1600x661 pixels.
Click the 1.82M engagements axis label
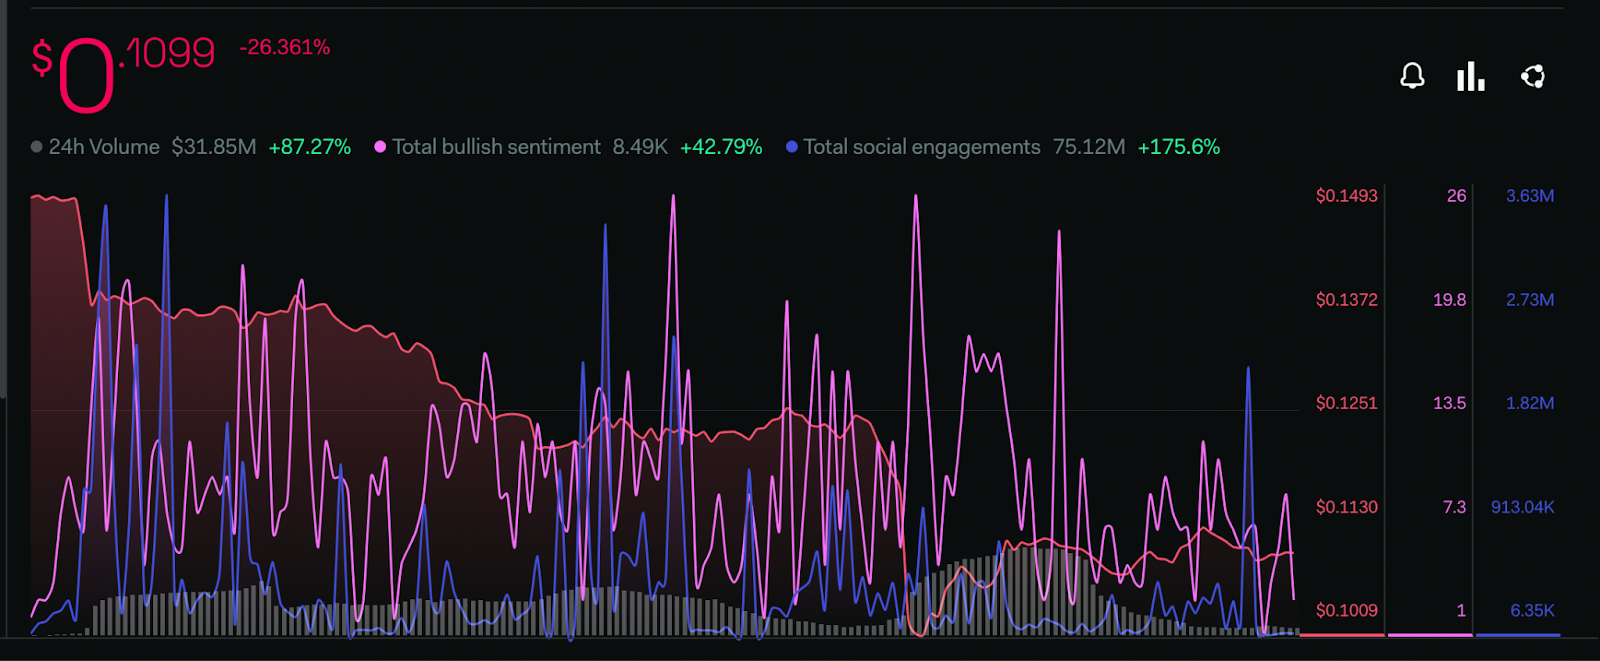pos(1530,403)
